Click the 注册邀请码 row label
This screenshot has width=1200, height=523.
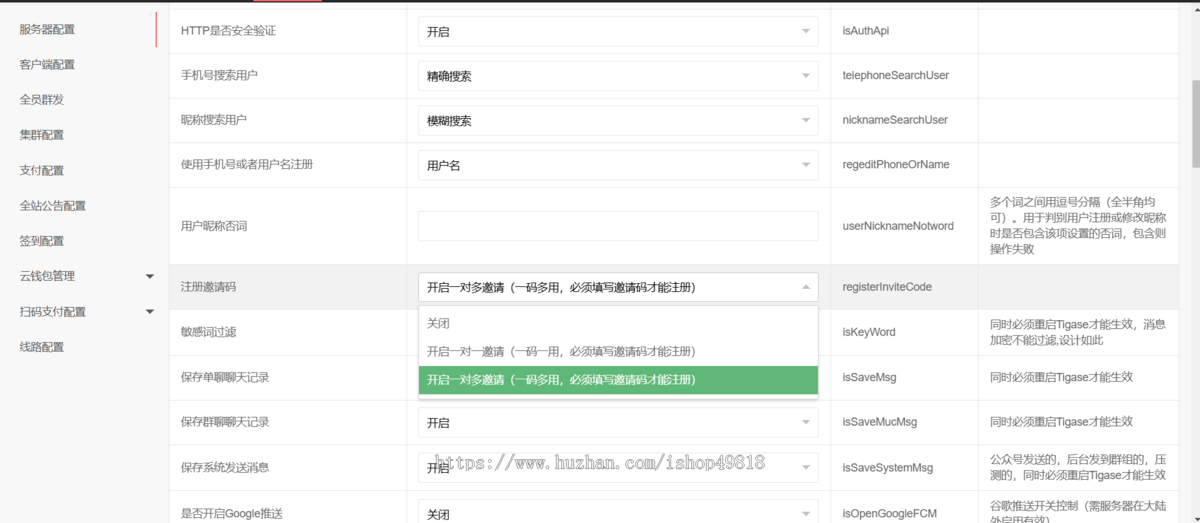point(208,287)
